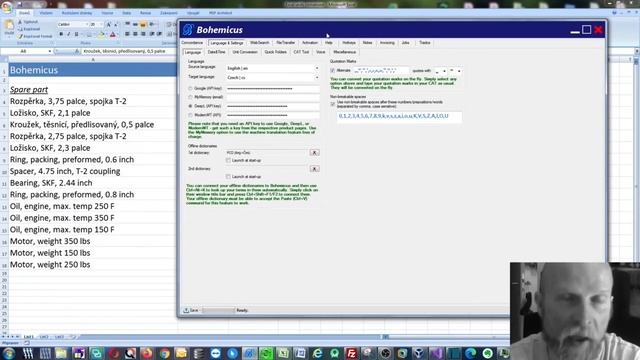The image size is (640, 360).
Task: Click the Visual Studio icon in the taskbar
Action: click(436, 353)
